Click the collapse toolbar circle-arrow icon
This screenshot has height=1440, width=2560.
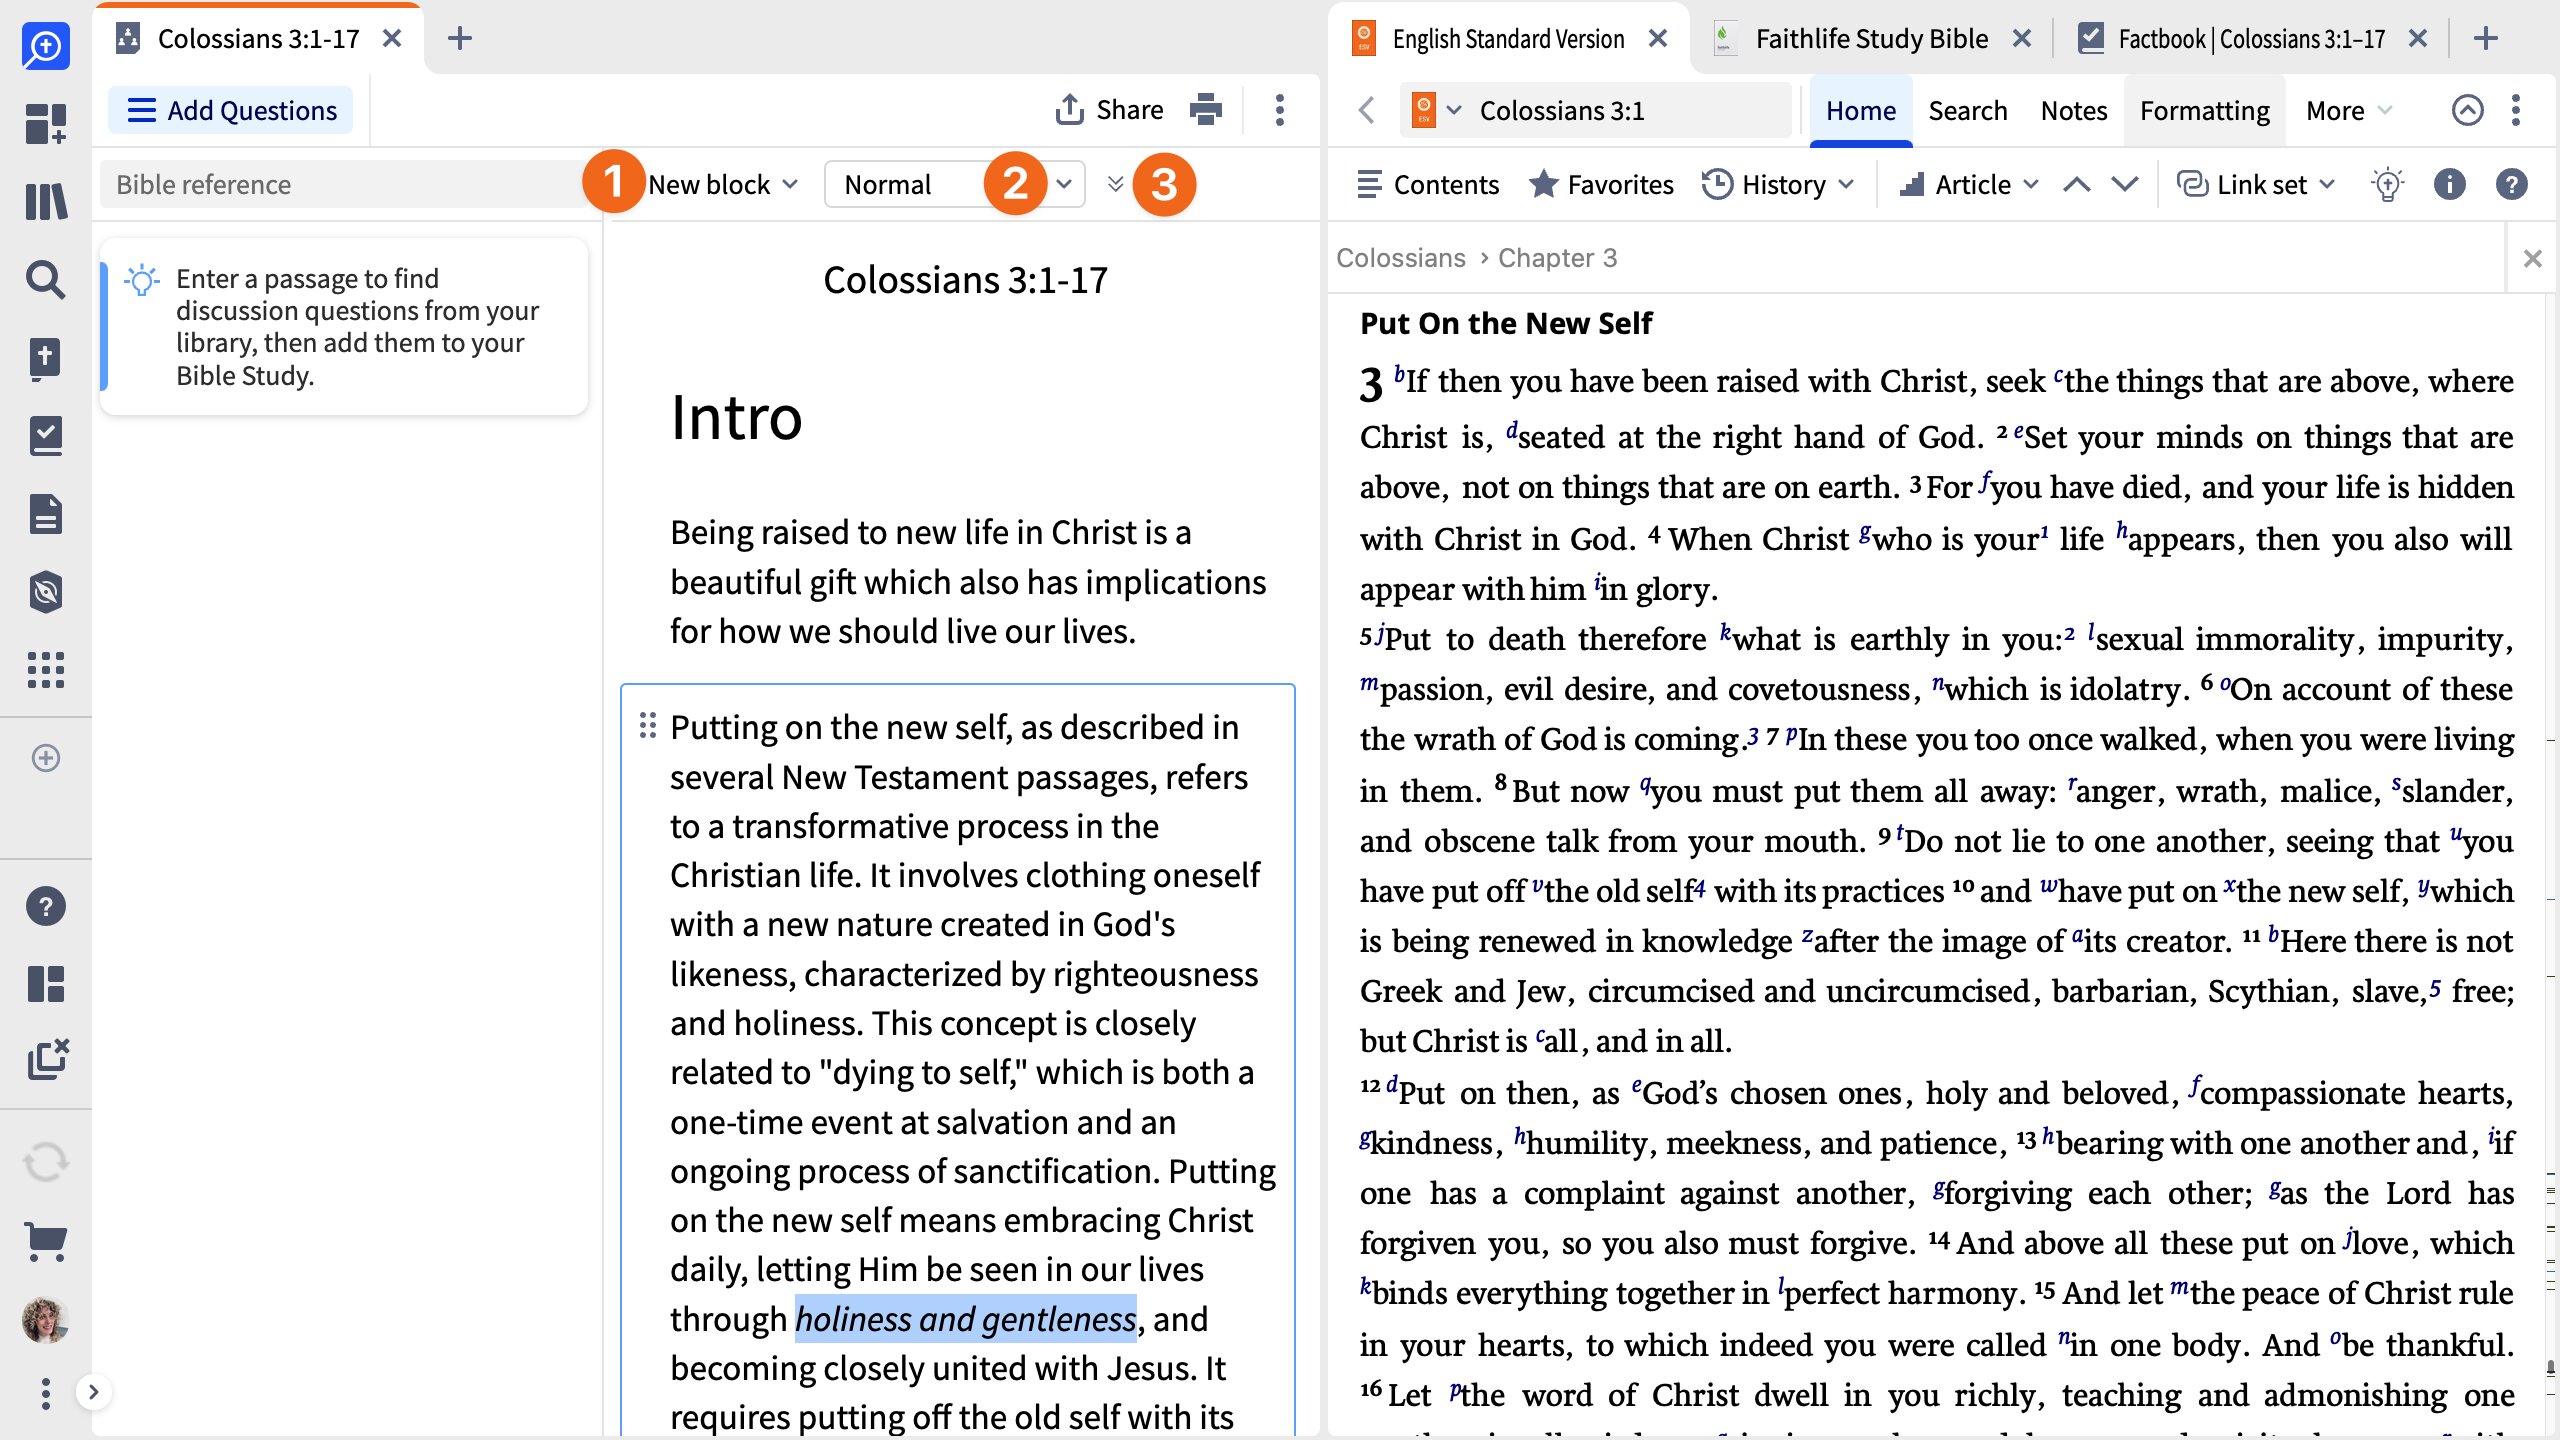coord(2467,110)
